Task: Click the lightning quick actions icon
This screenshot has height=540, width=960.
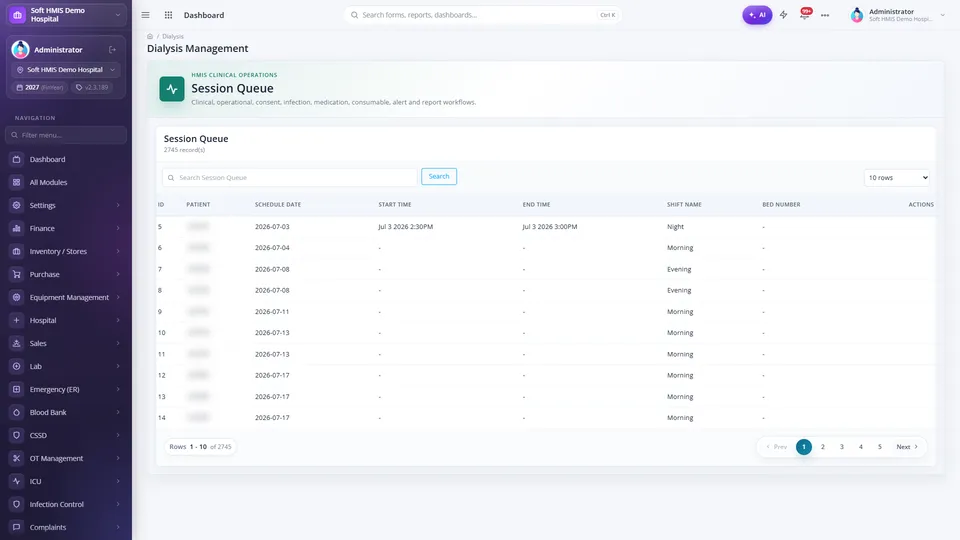Action: 783,15
